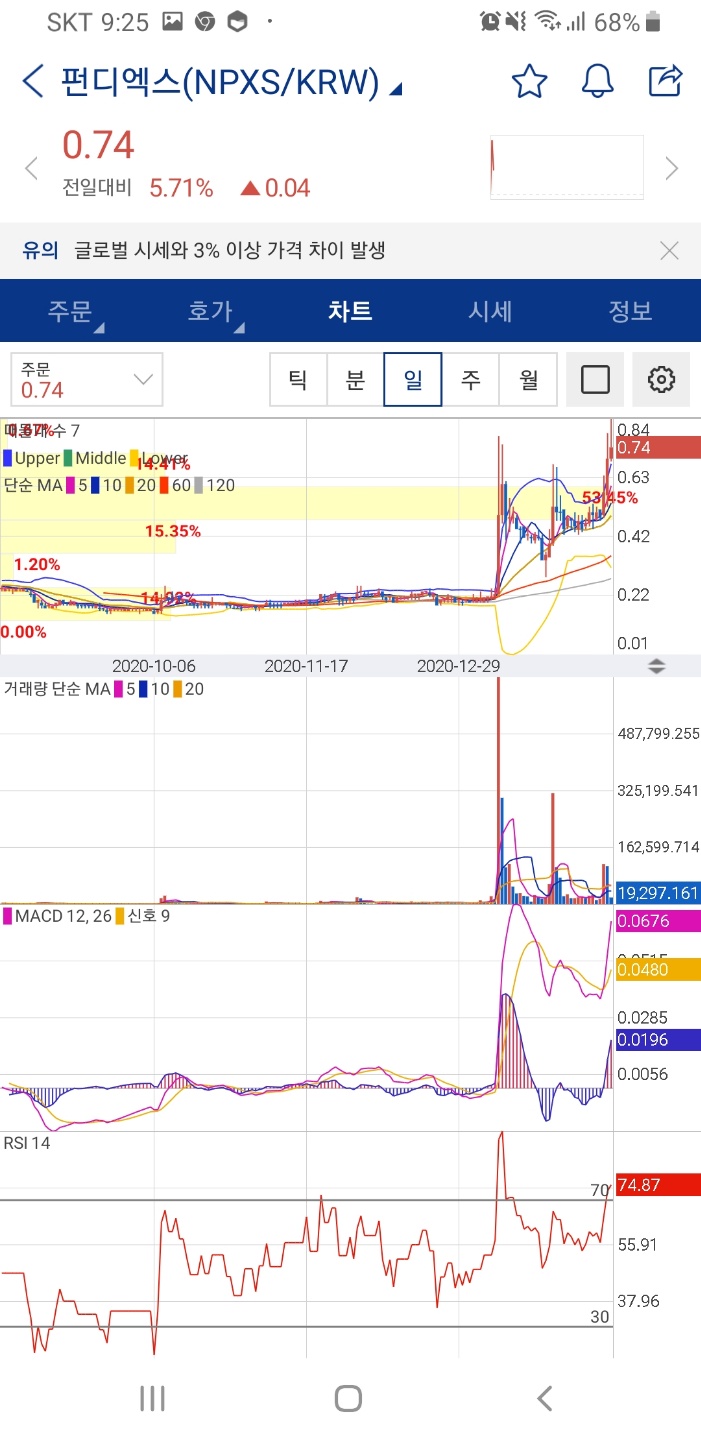Tap the Wi-Fi status icon

[546, 21]
